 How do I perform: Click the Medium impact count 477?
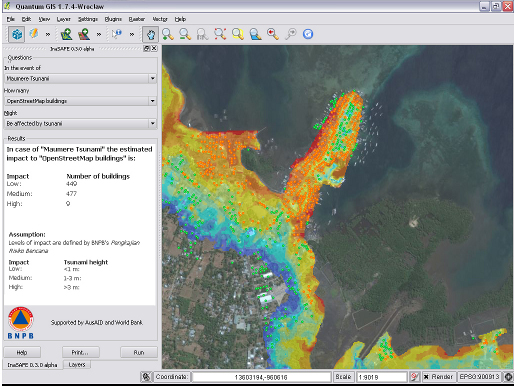(x=71, y=194)
